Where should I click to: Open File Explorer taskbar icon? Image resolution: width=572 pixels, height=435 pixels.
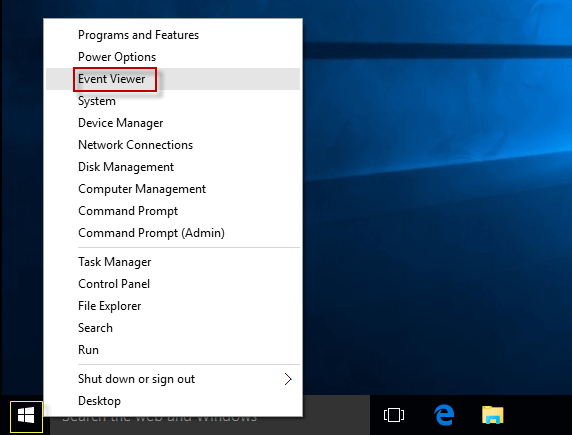(x=493, y=415)
